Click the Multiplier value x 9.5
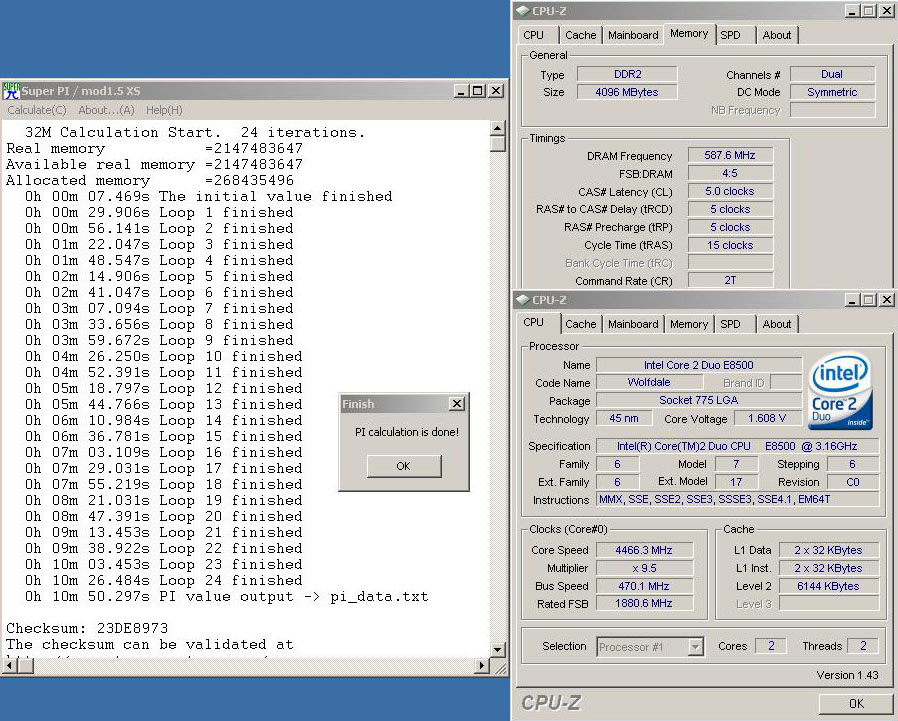This screenshot has height=721, width=898. point(644,568)
